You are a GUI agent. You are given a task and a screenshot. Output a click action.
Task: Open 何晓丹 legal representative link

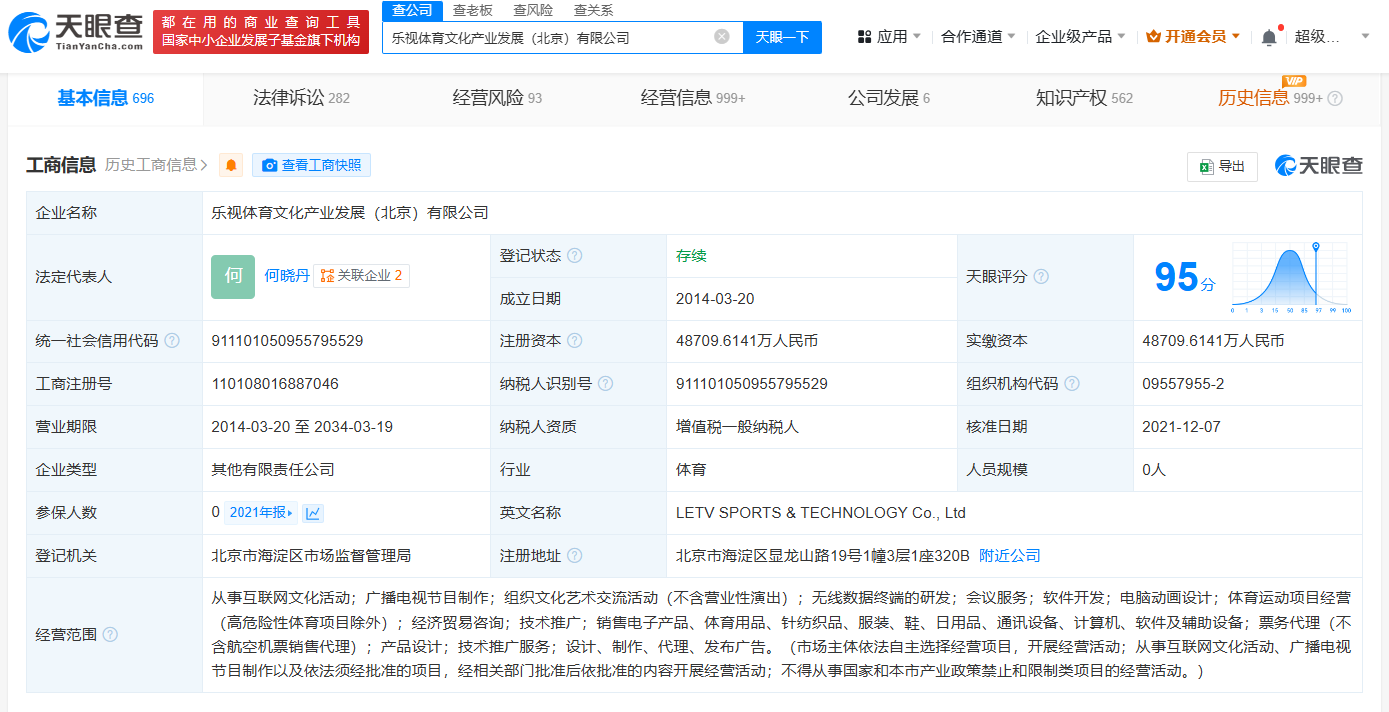coord(287,276)
